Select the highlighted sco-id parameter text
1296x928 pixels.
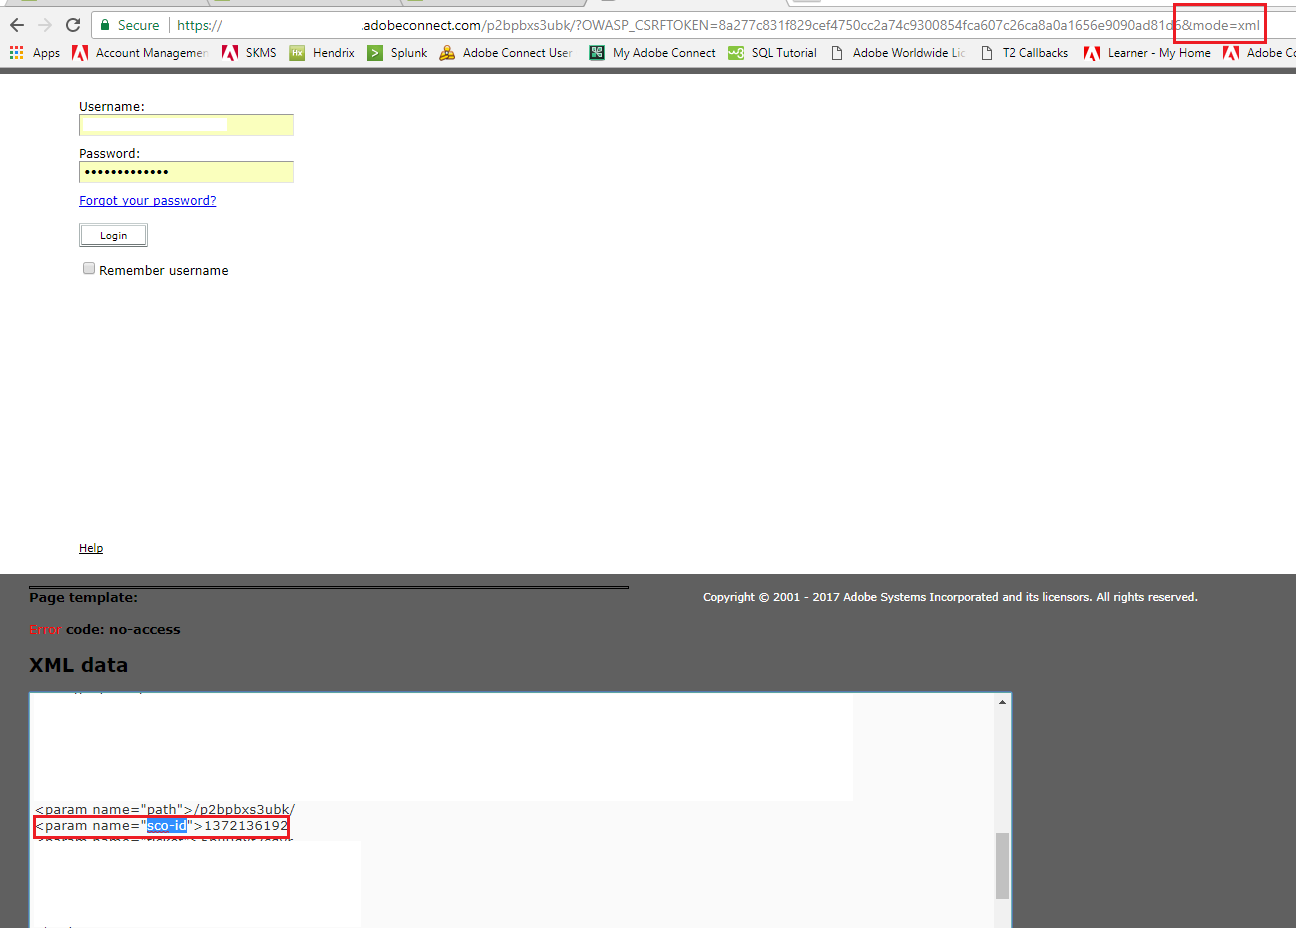(x=164, y=825)
